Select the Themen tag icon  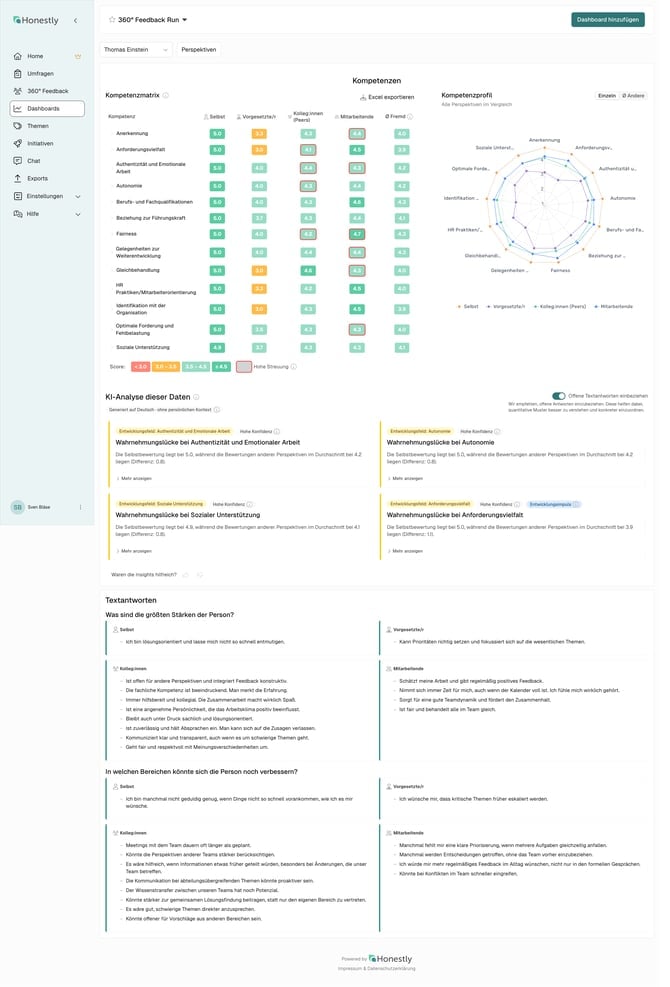click(18, 127)
